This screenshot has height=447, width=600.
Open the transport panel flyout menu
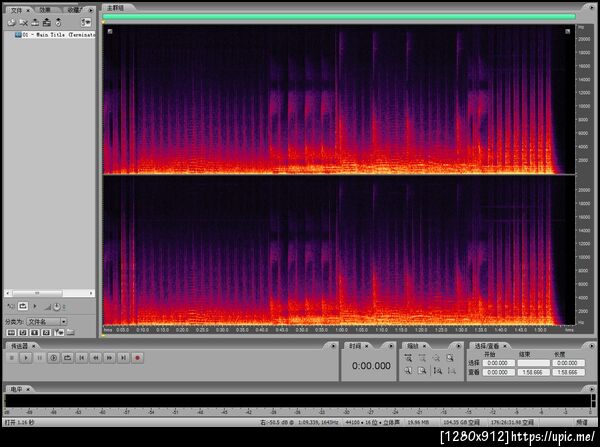(x=333, y=346)
